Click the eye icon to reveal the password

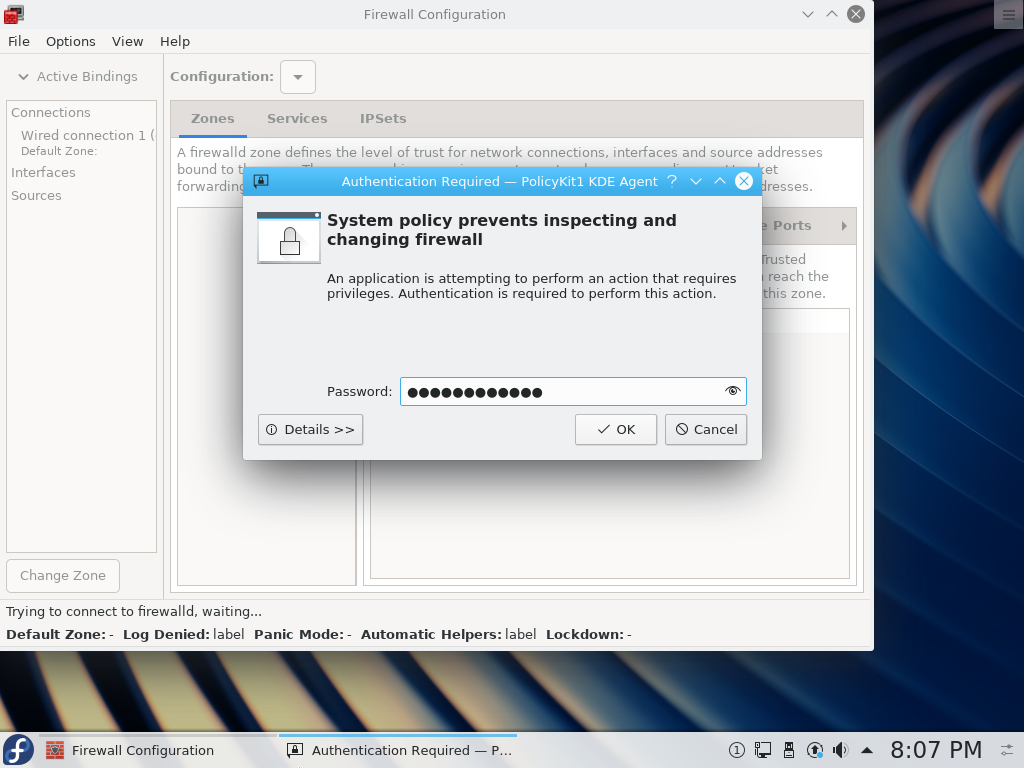(x=732, y=391)
